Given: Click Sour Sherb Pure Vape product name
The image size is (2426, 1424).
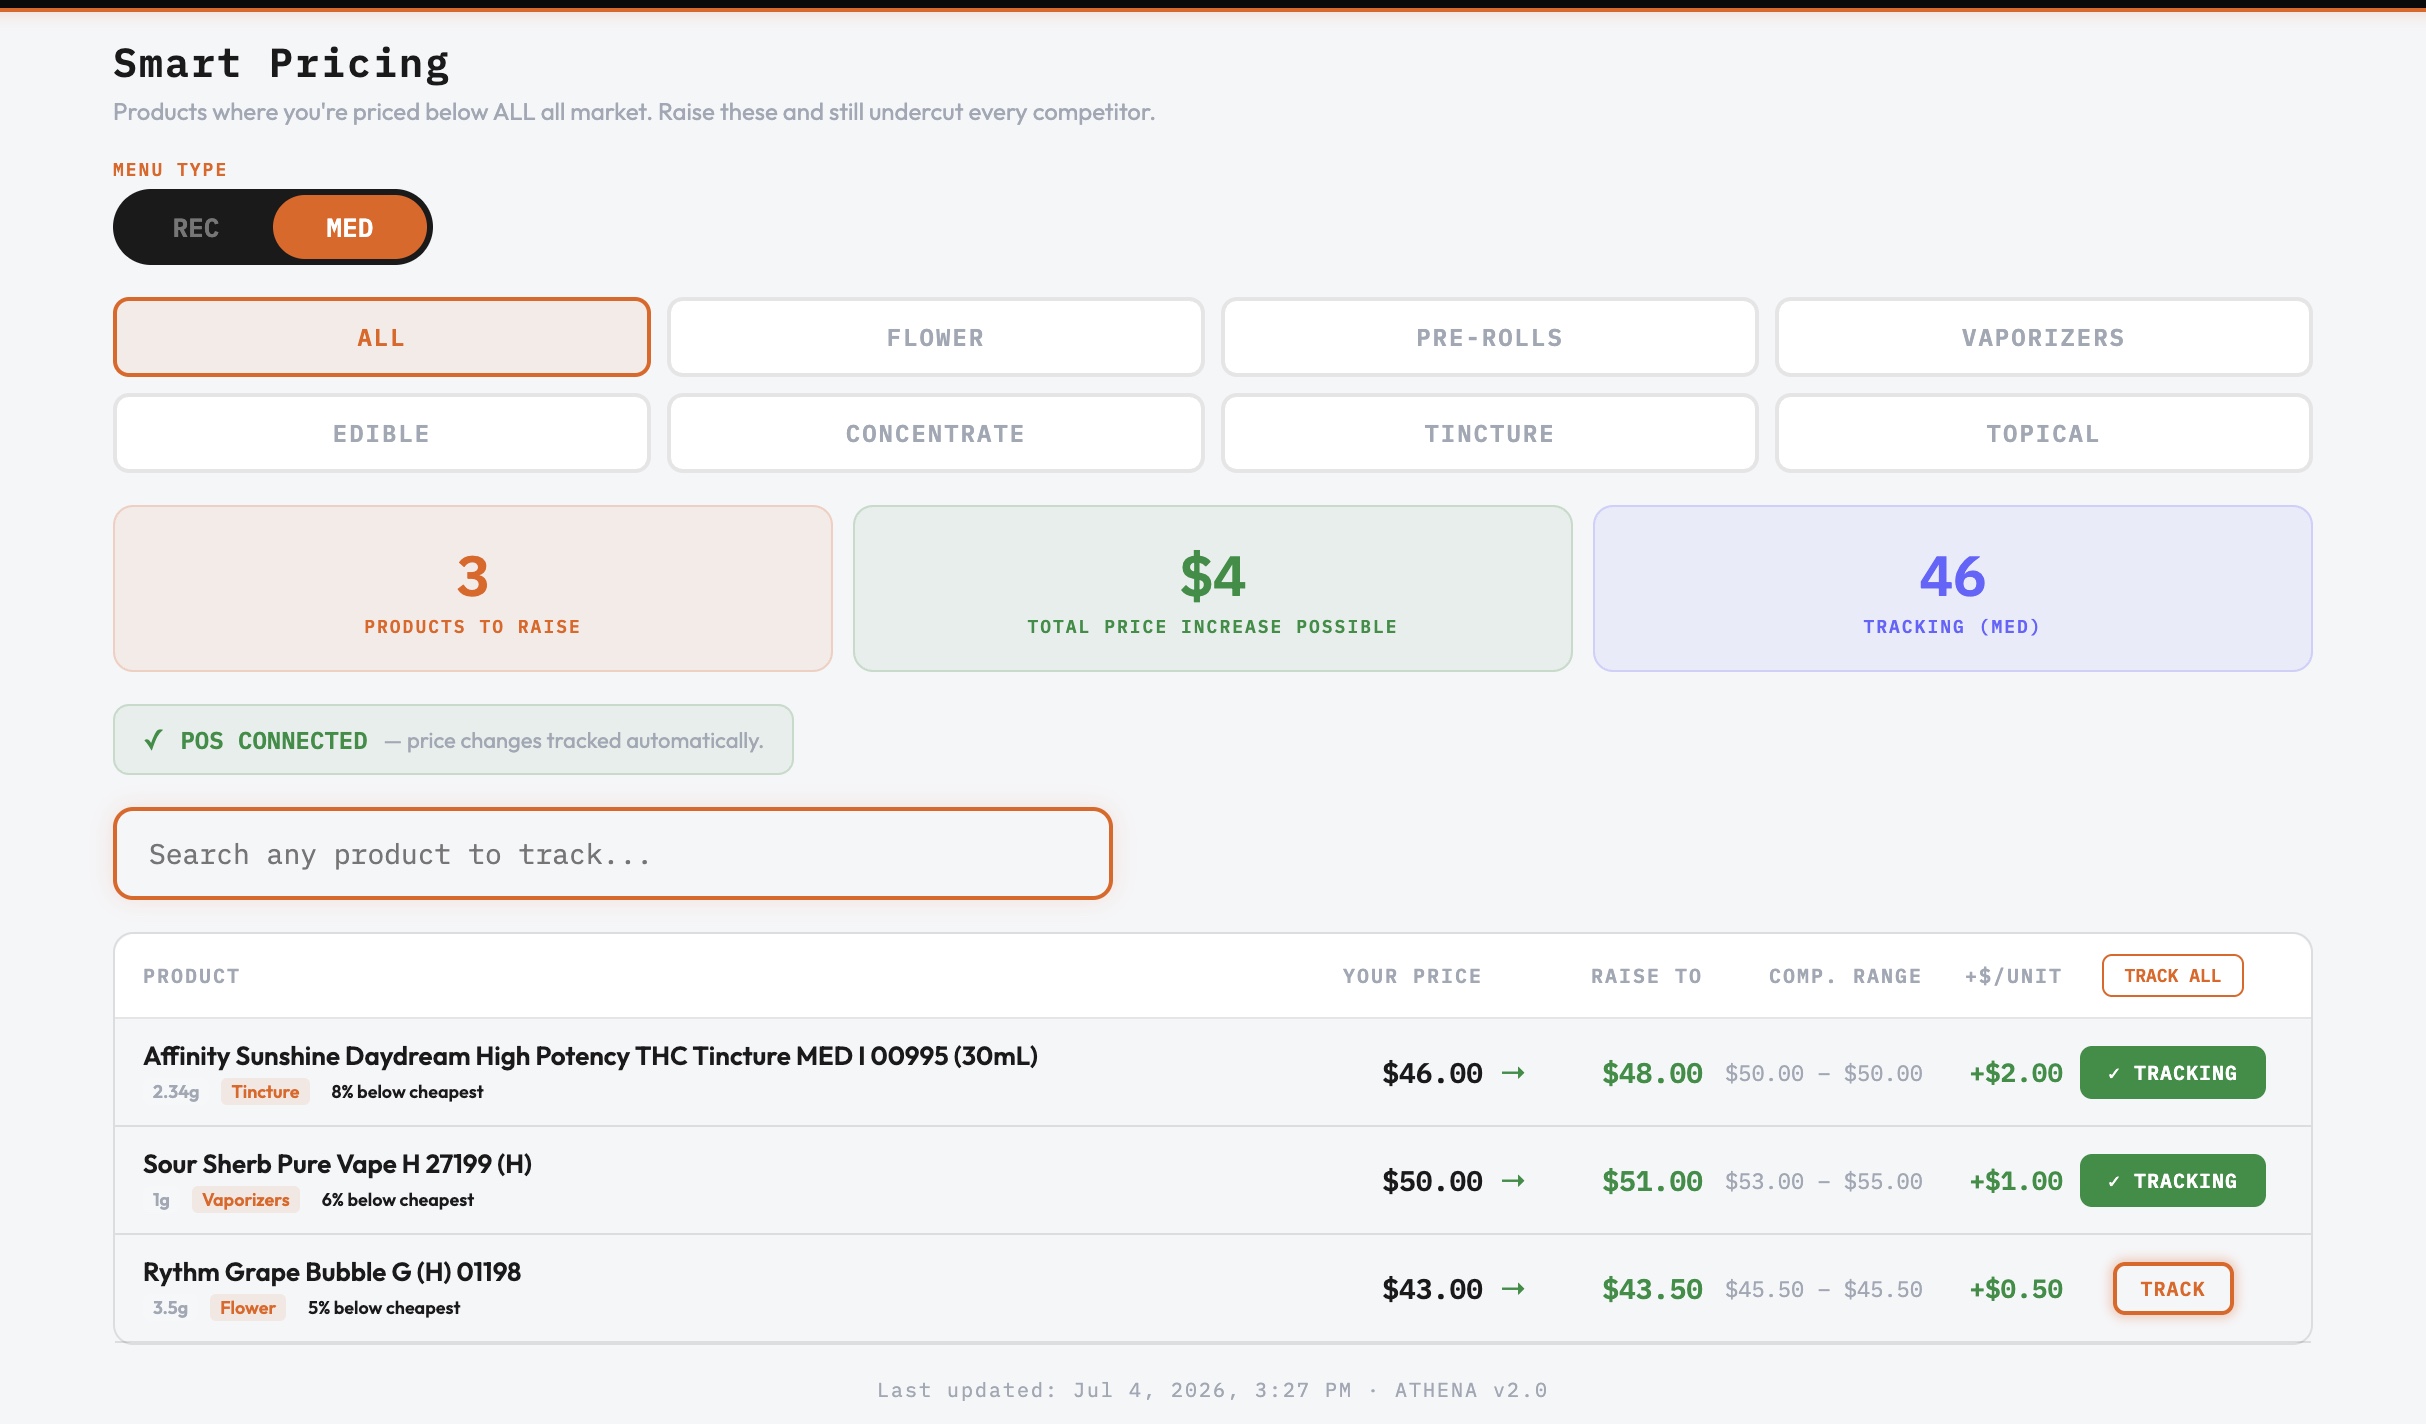Looking at the screenshot, I should click(x=337, y=1164).
